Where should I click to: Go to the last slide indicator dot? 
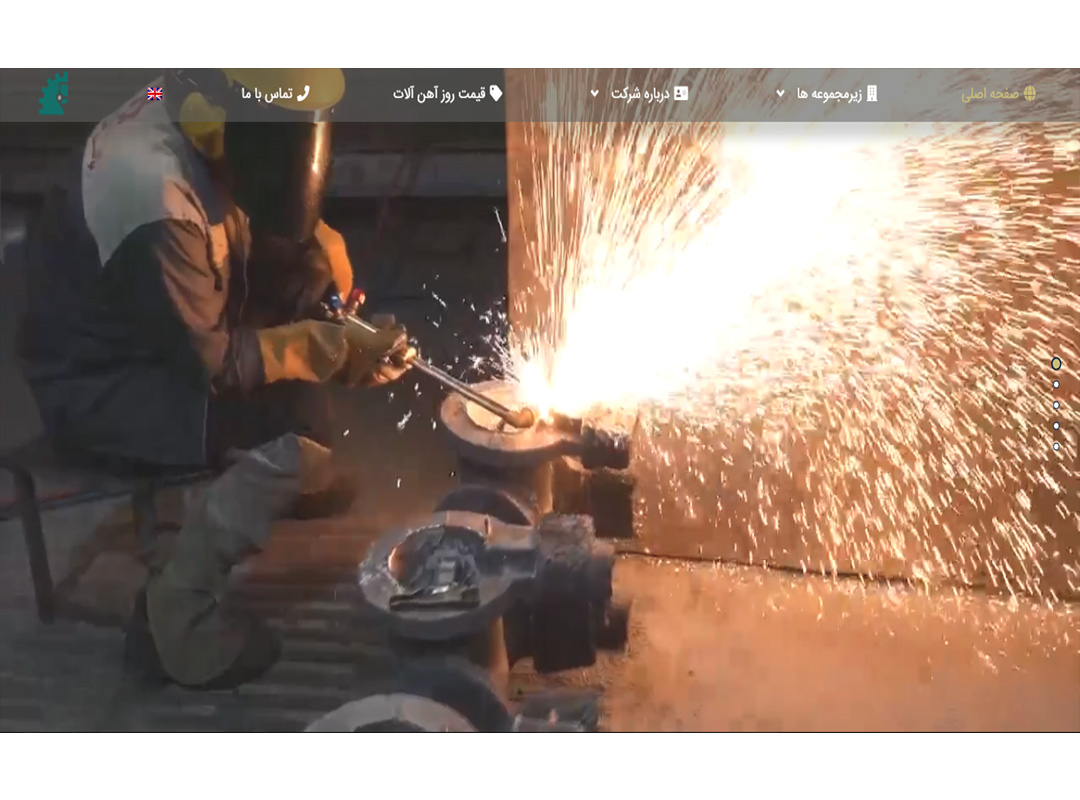[x=1056, y=446]
